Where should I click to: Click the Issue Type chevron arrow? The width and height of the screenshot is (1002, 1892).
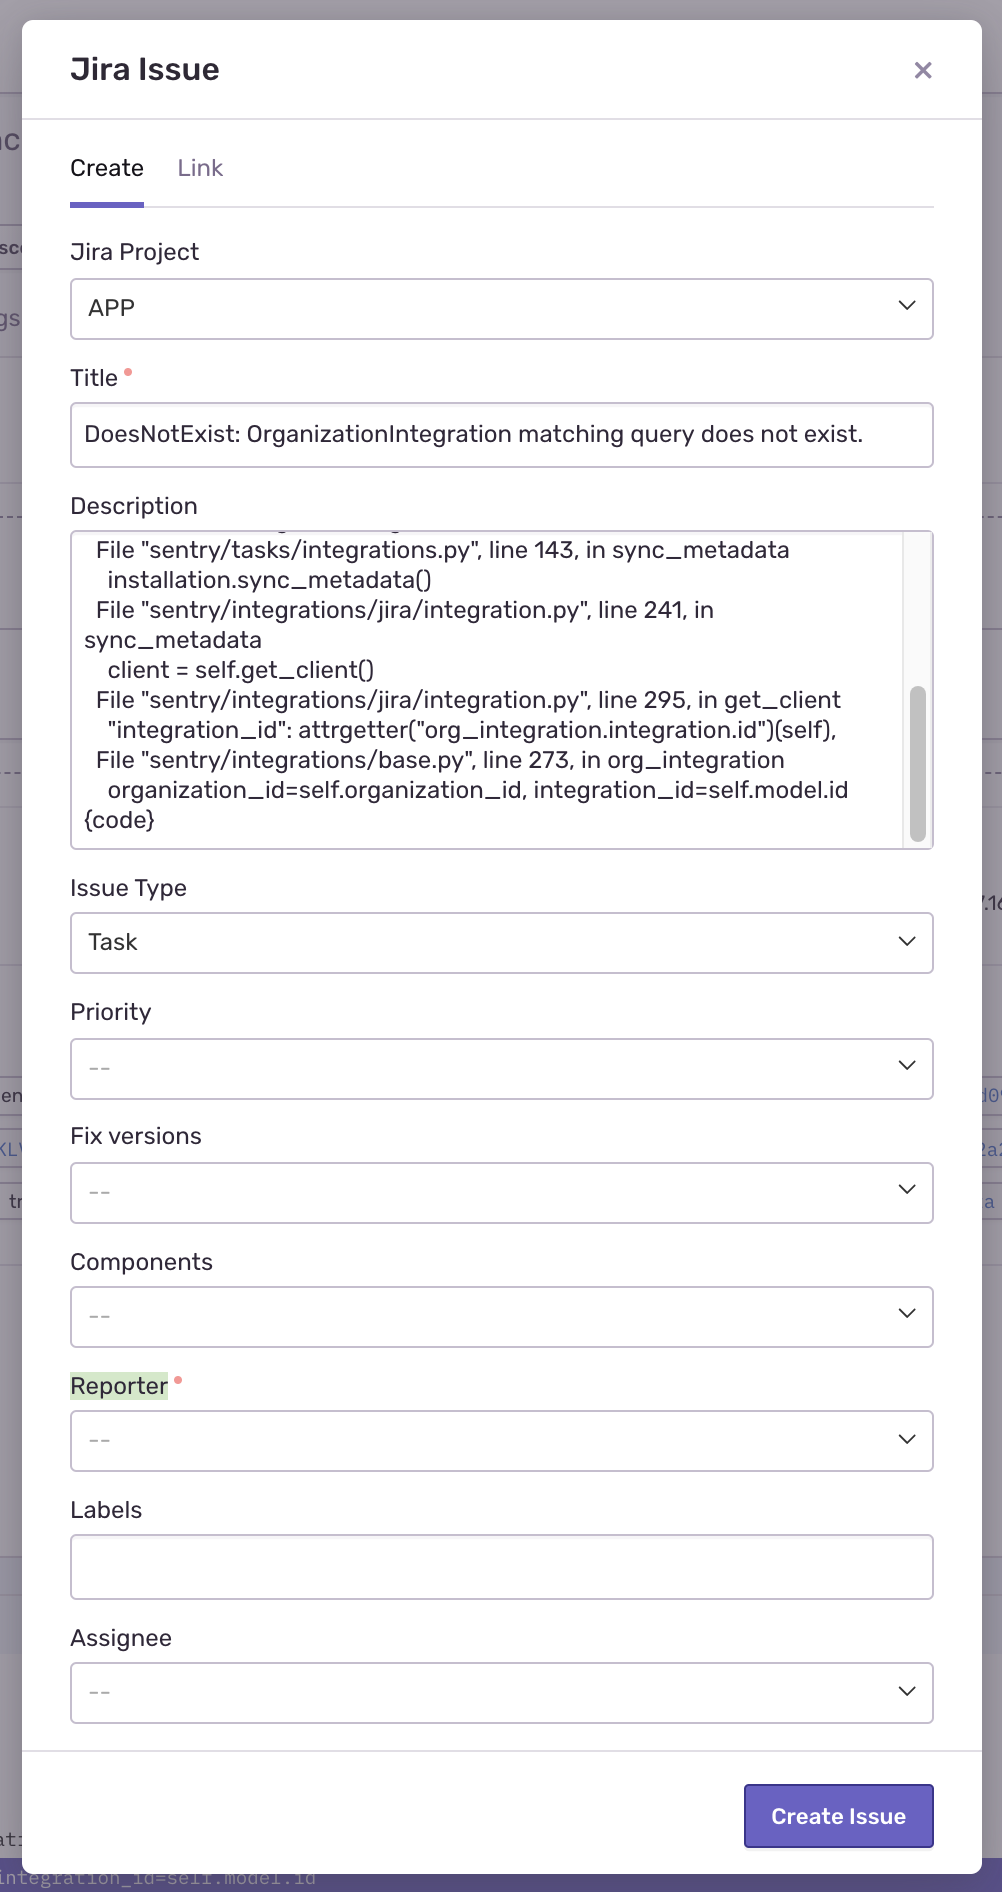tap(907, 941)
